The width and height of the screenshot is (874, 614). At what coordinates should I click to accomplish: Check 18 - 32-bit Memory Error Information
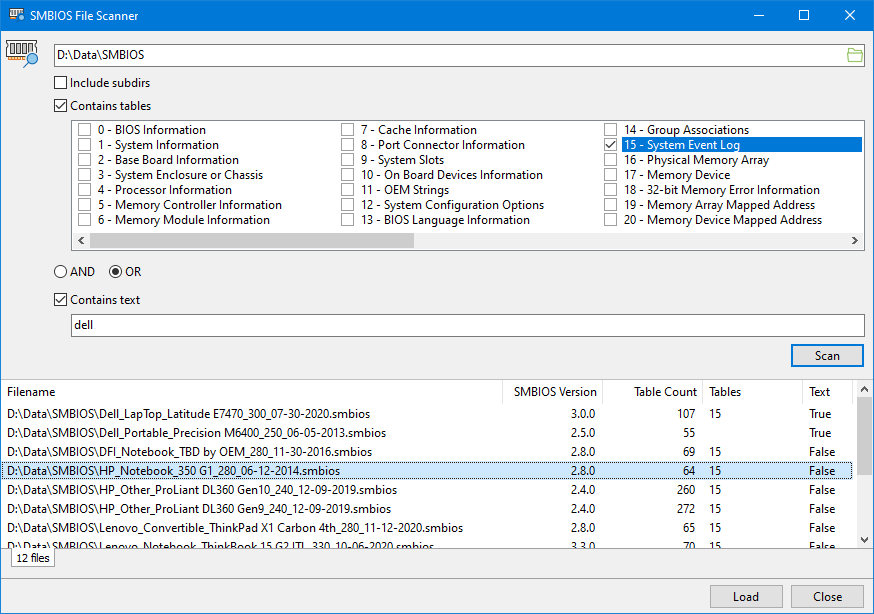click(x=610, y=190)
